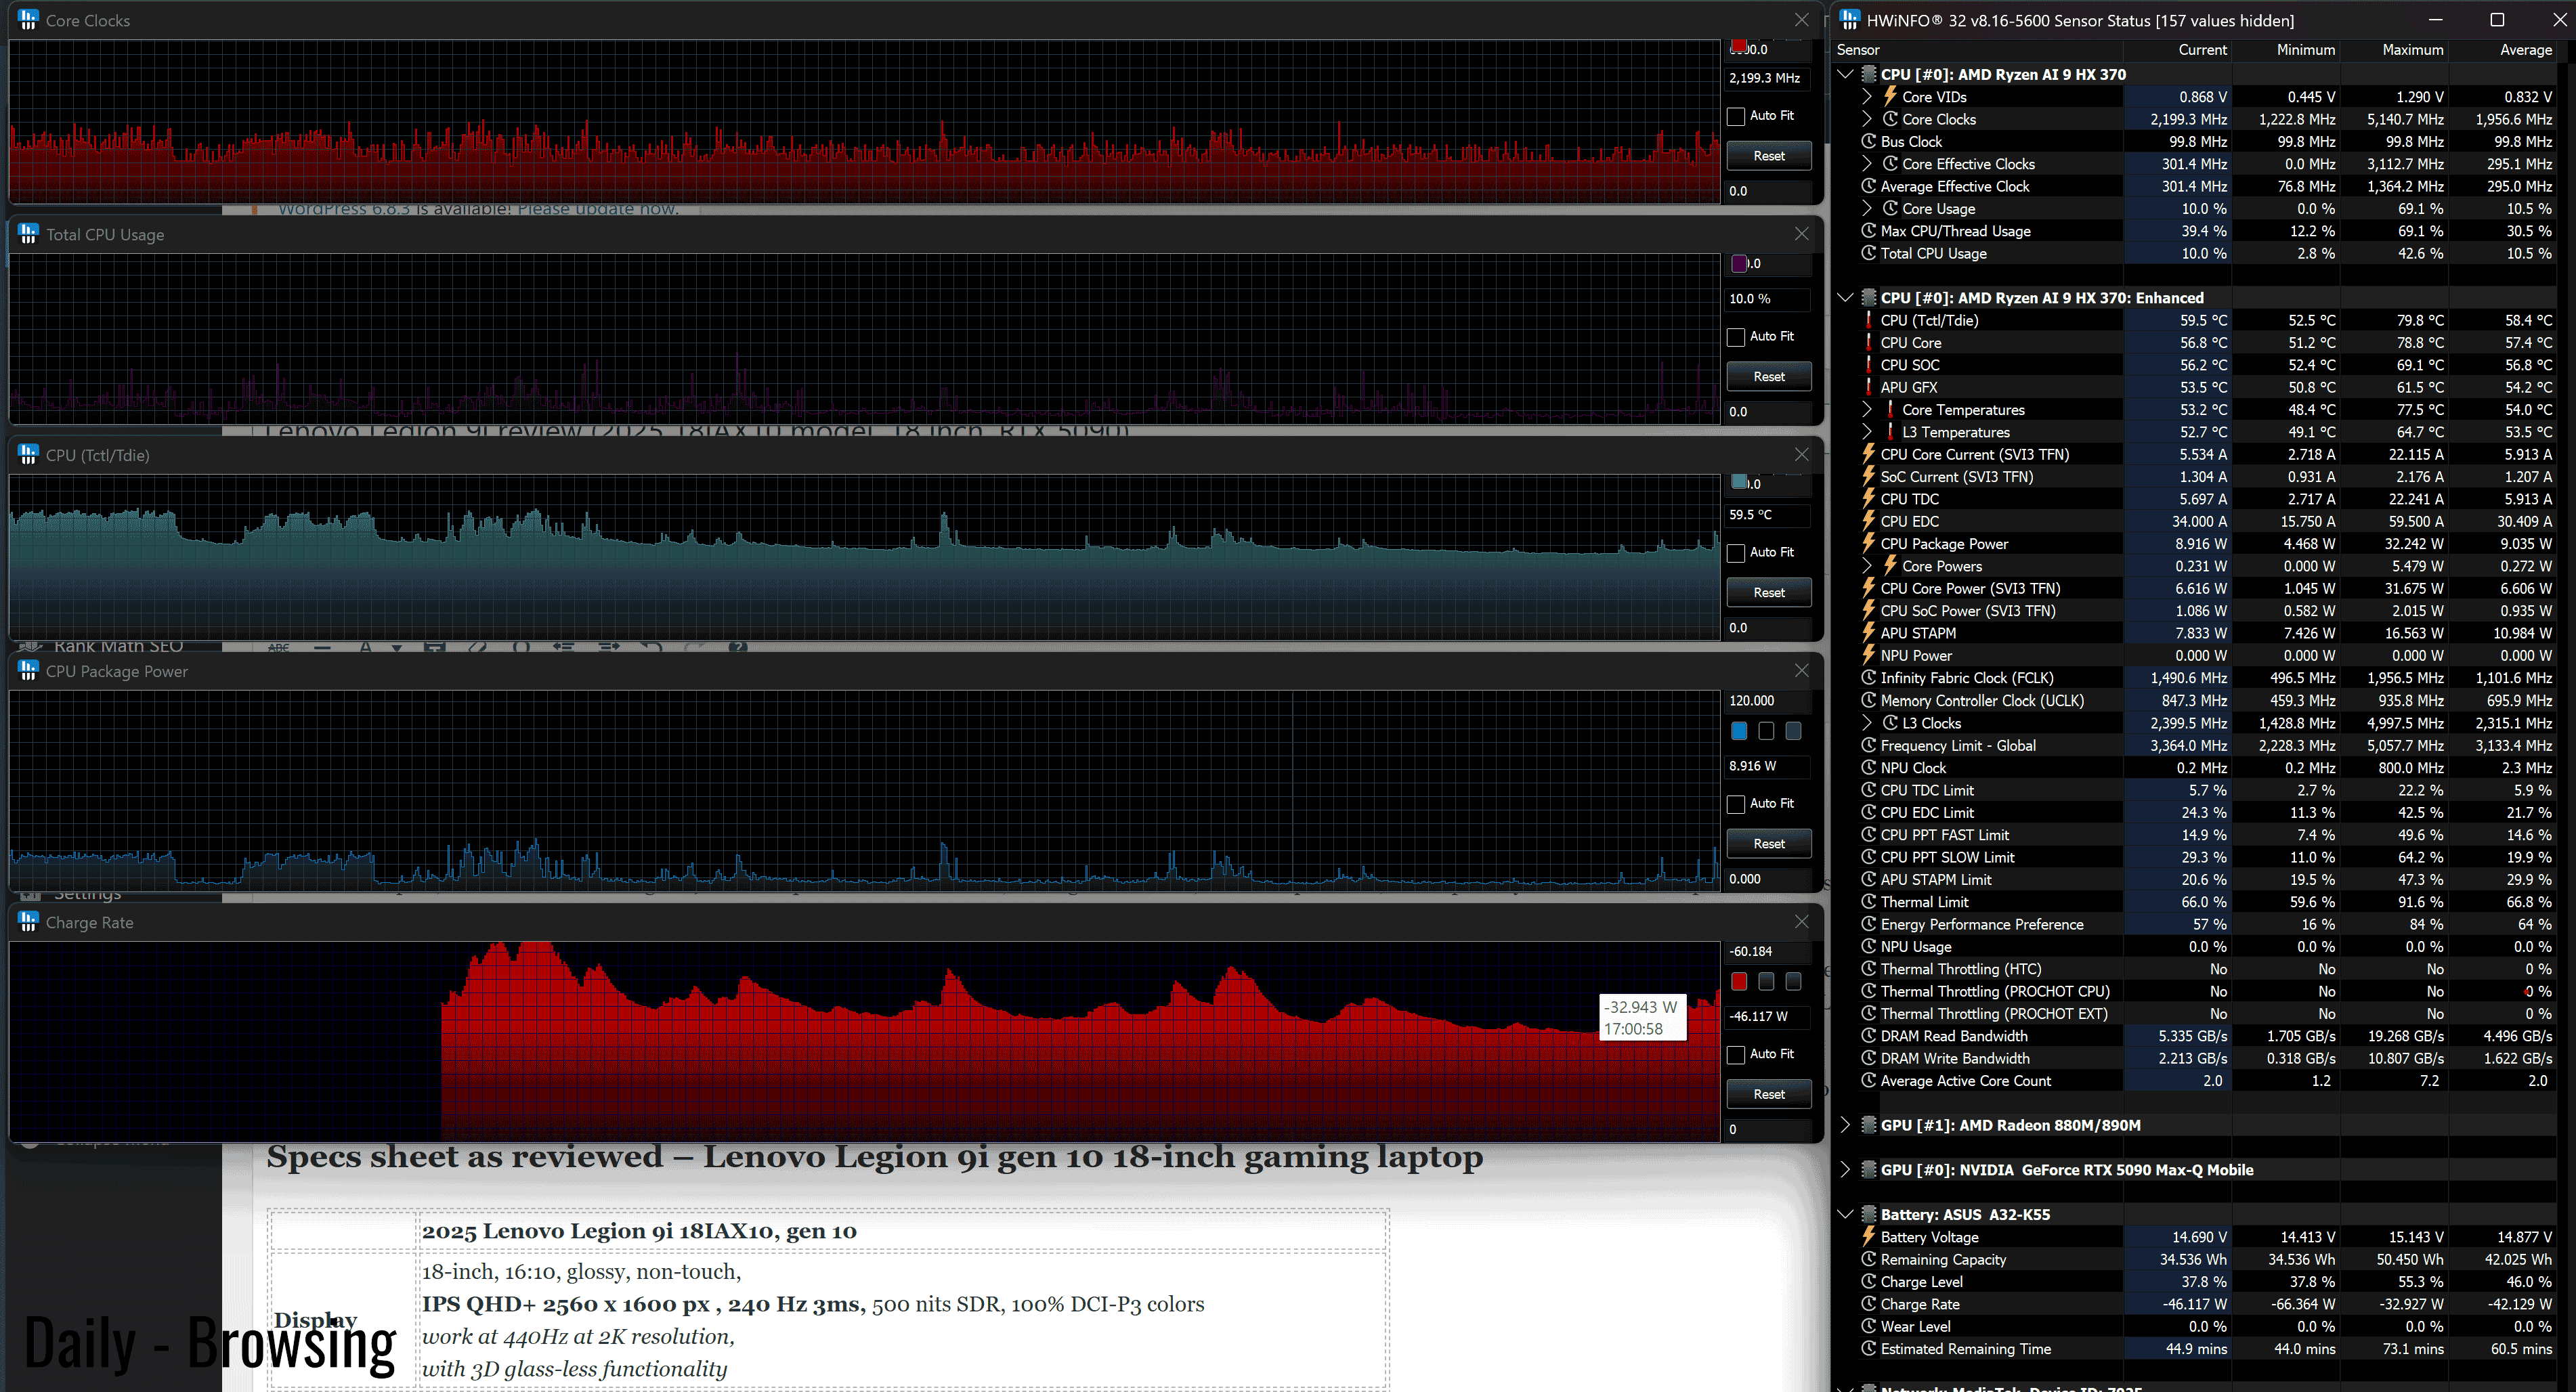Enable Auto Fit in Core Clocks graph
The image size is (2576, 1392).
click(1737, 116)
